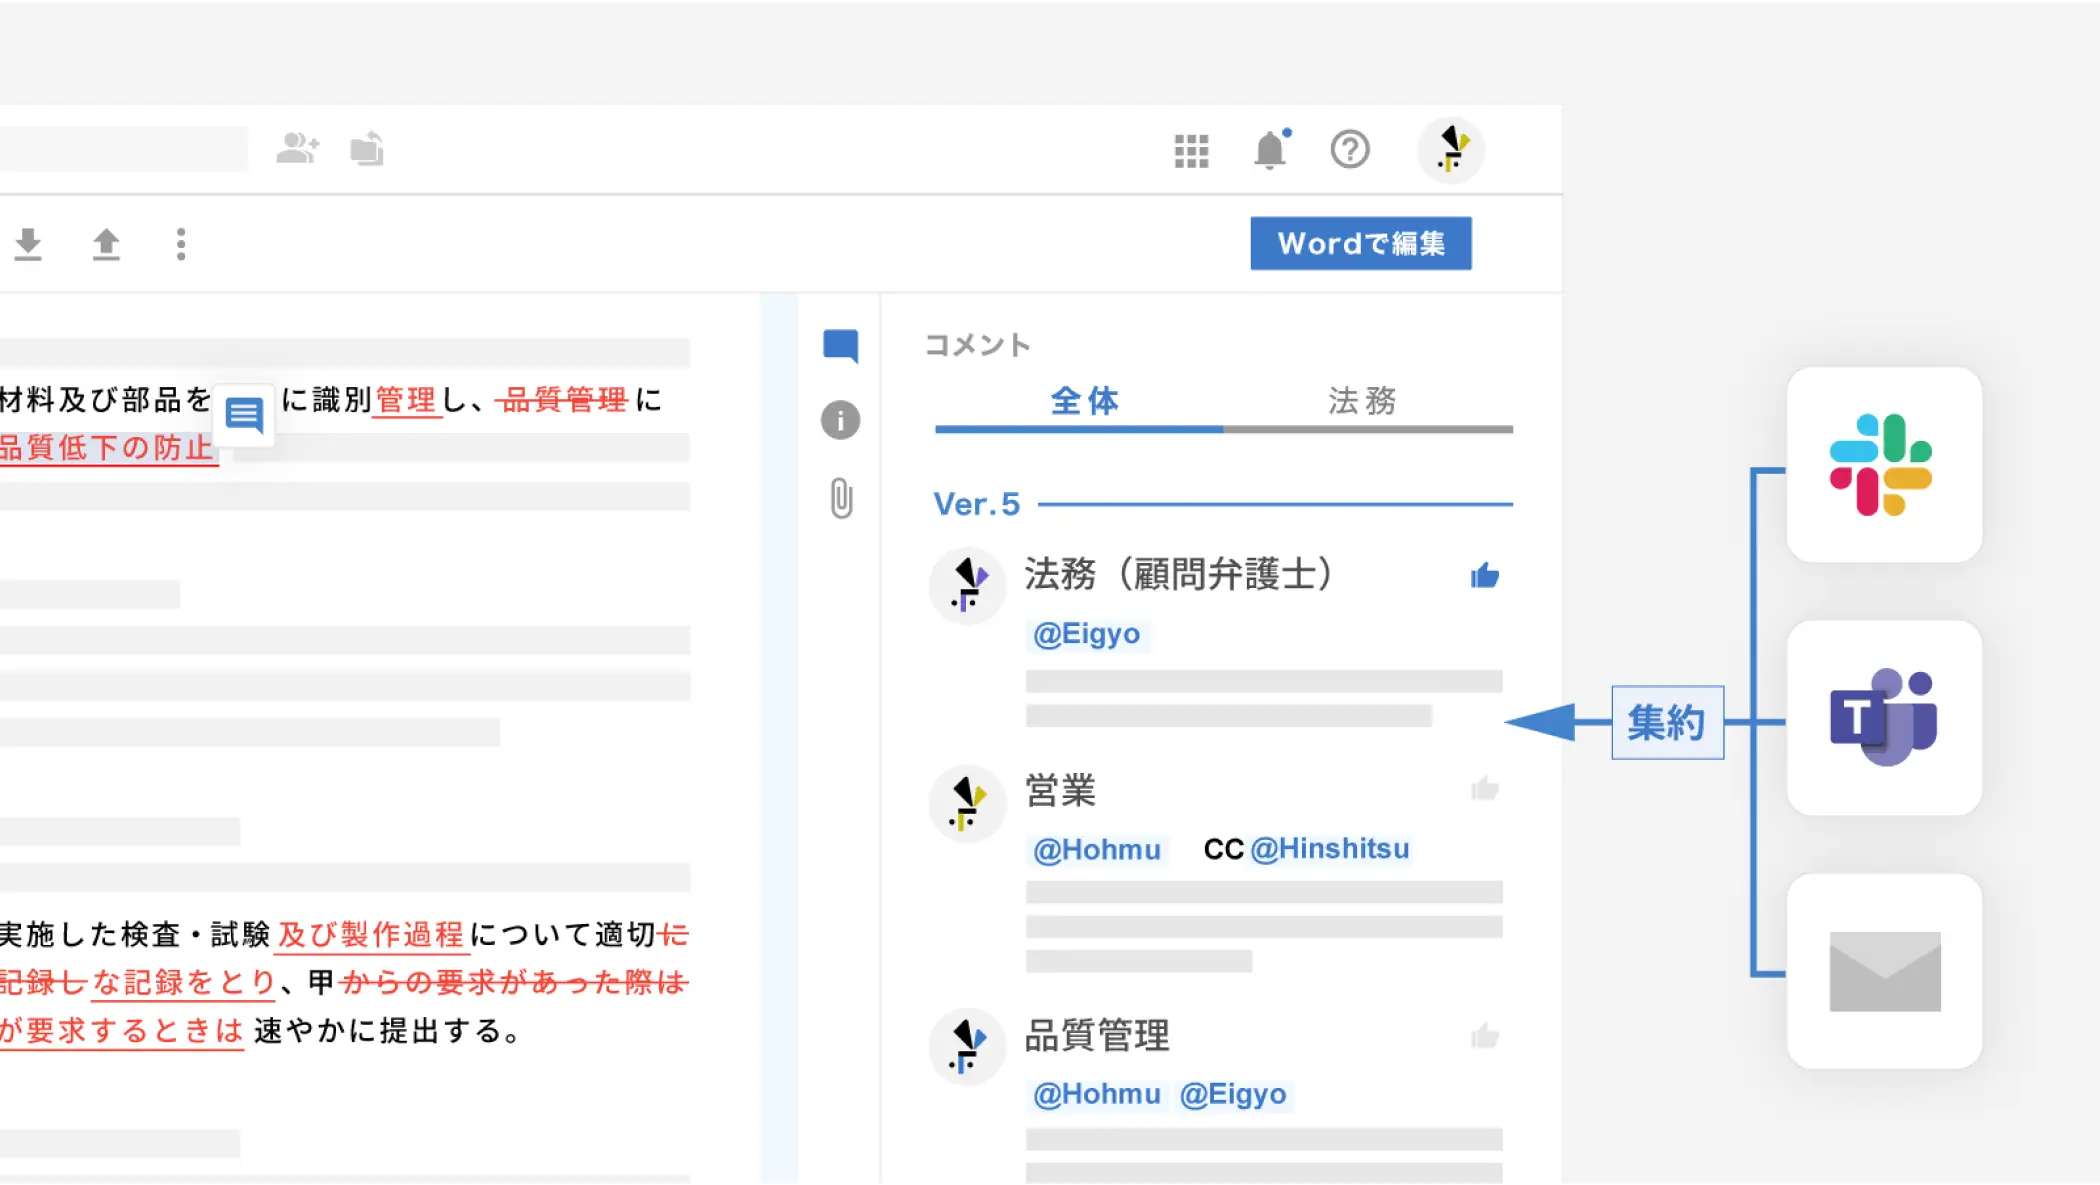The image size is (2100, 1185).
Task: Toggle like on 品質管理 comment
Action: pyautogui.click(x=1485, y=1036)
